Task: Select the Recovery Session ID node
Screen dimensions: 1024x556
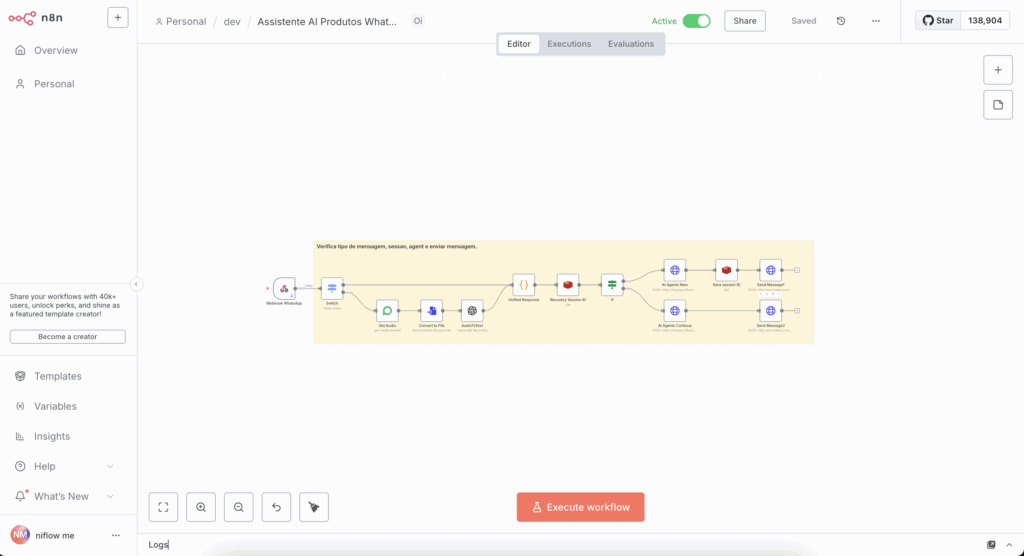Action: [567, 284]
